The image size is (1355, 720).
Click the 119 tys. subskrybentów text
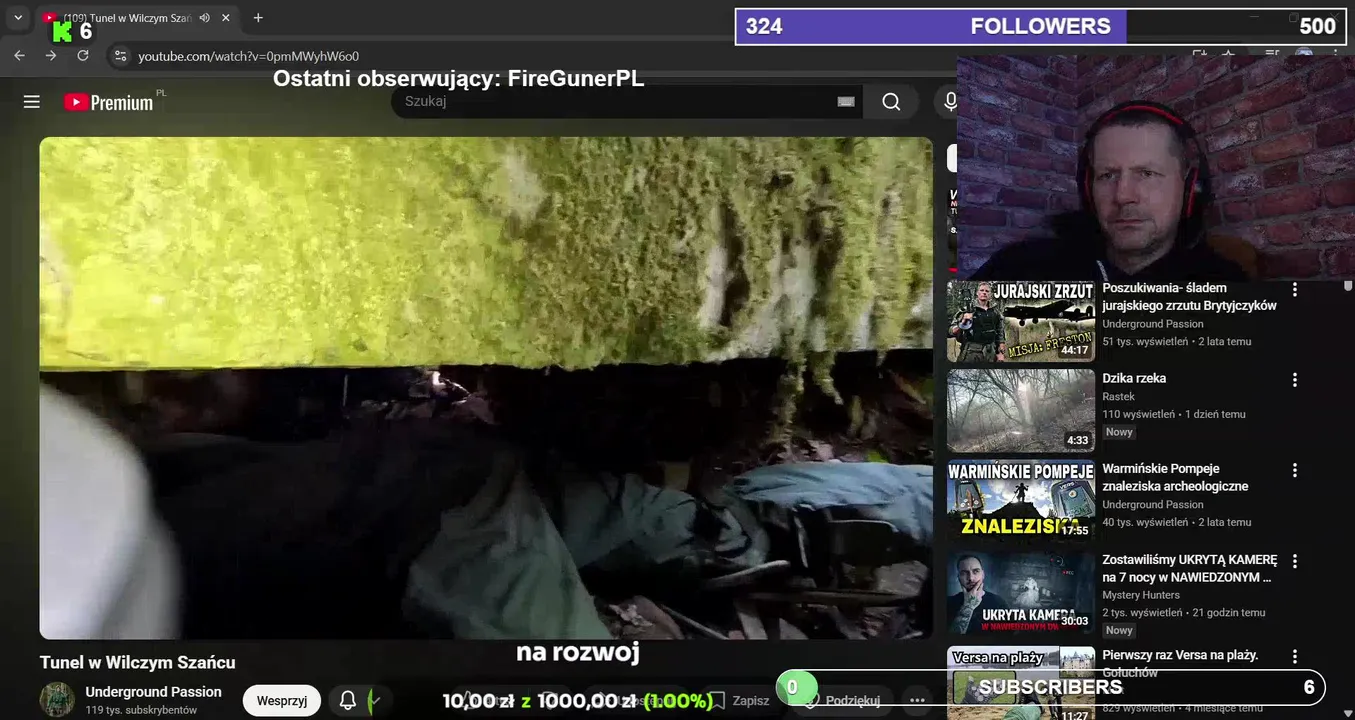(141, 710)
